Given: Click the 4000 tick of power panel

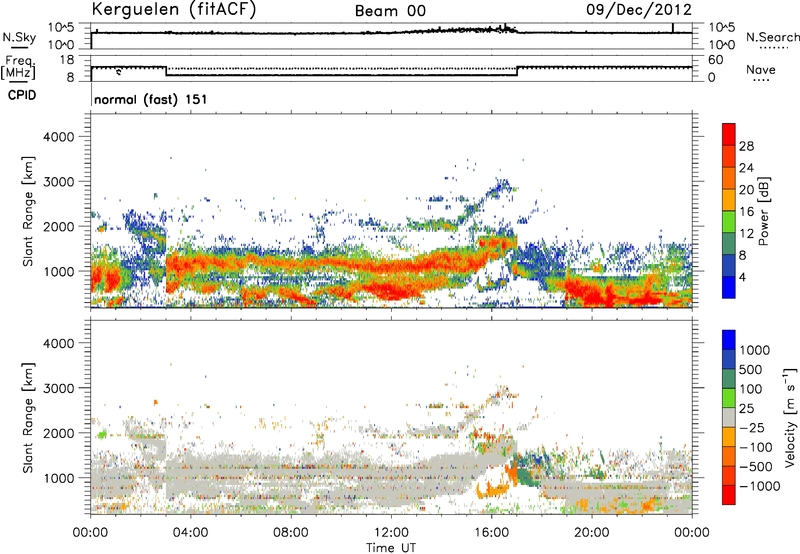Looking at the screenshot, I should pos(58,137).
